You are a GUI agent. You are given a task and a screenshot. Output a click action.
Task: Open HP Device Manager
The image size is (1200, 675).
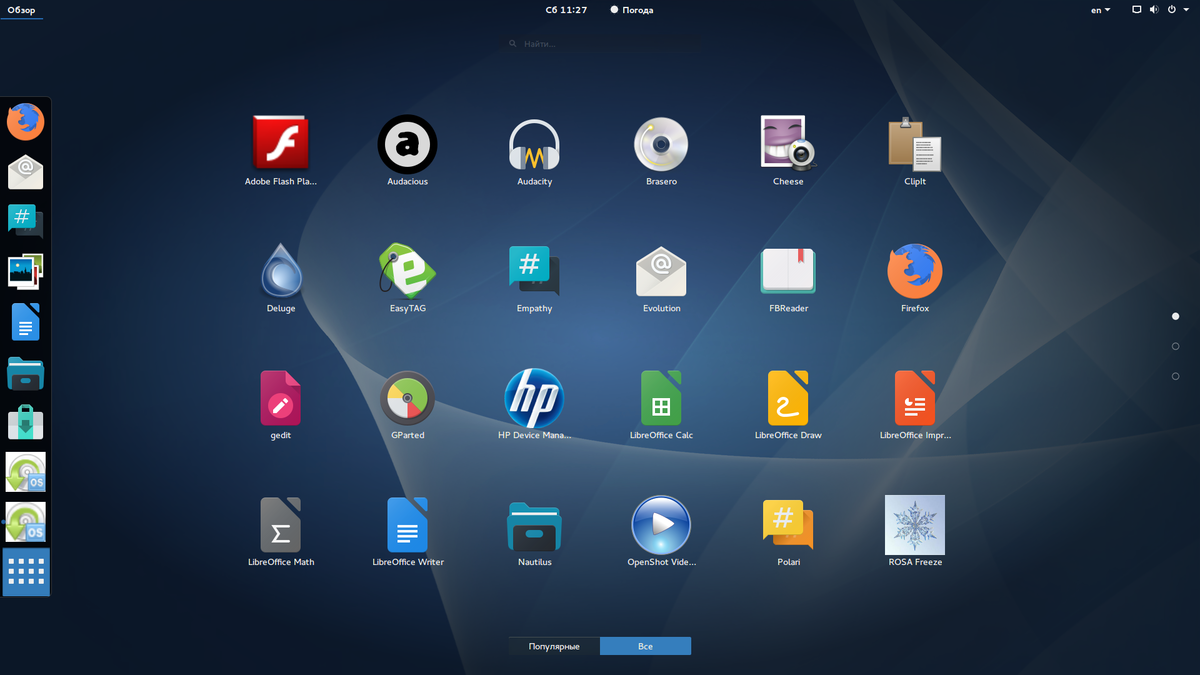[534, 398]
